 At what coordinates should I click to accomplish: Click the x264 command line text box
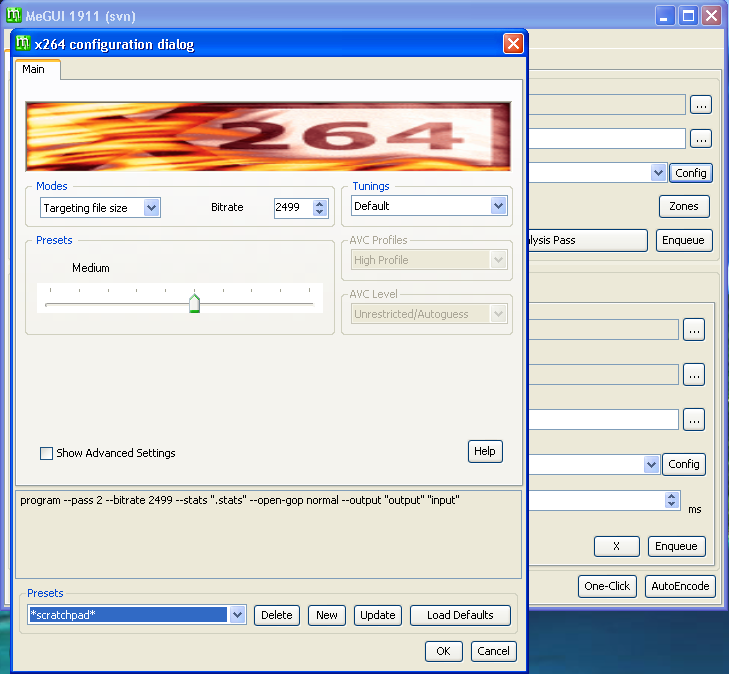coord(268,535)
